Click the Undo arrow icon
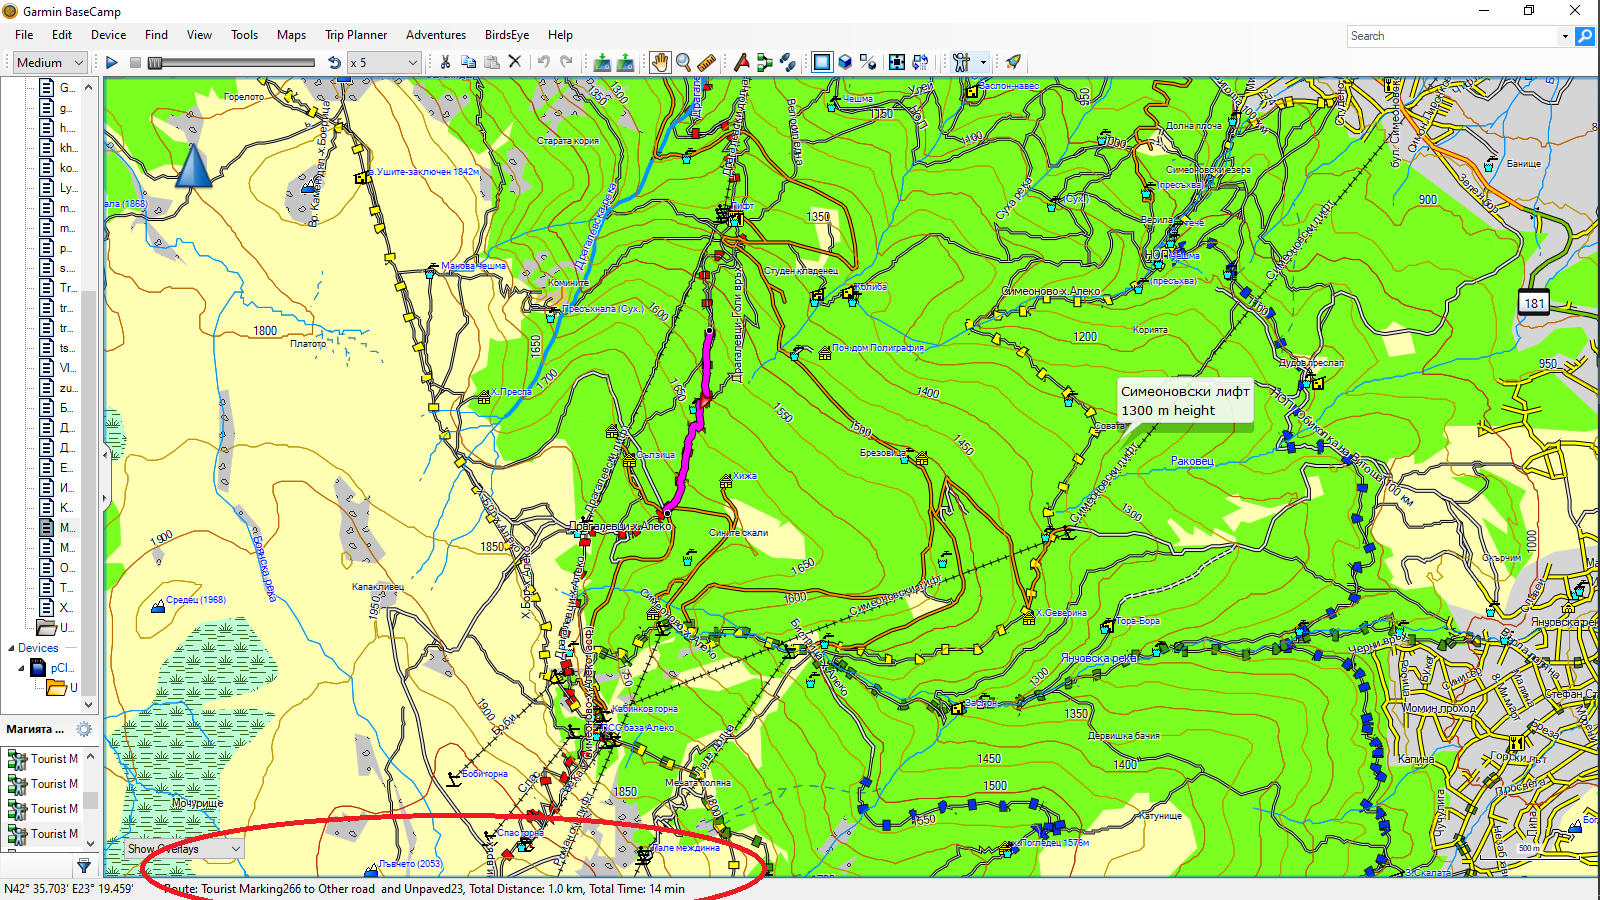1600x900 pixels. pos(543,62)
